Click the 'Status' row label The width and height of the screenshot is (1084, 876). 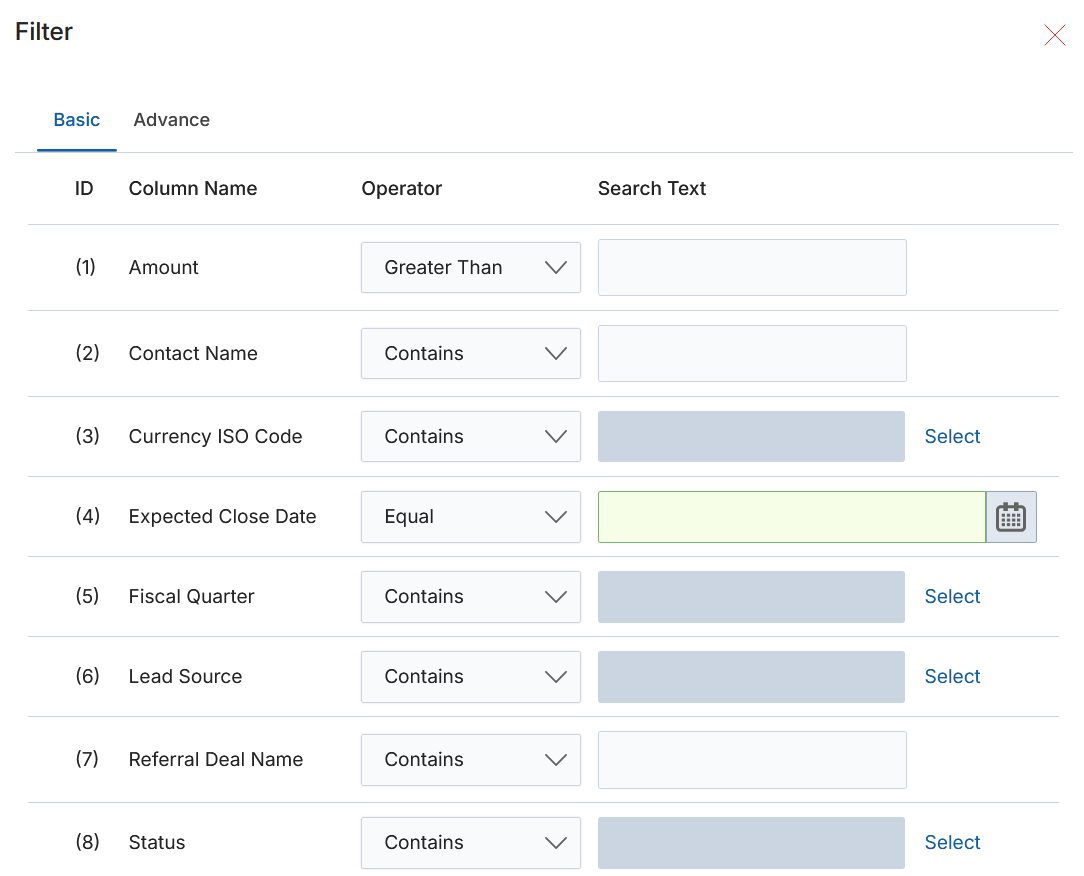coord(157,842)
